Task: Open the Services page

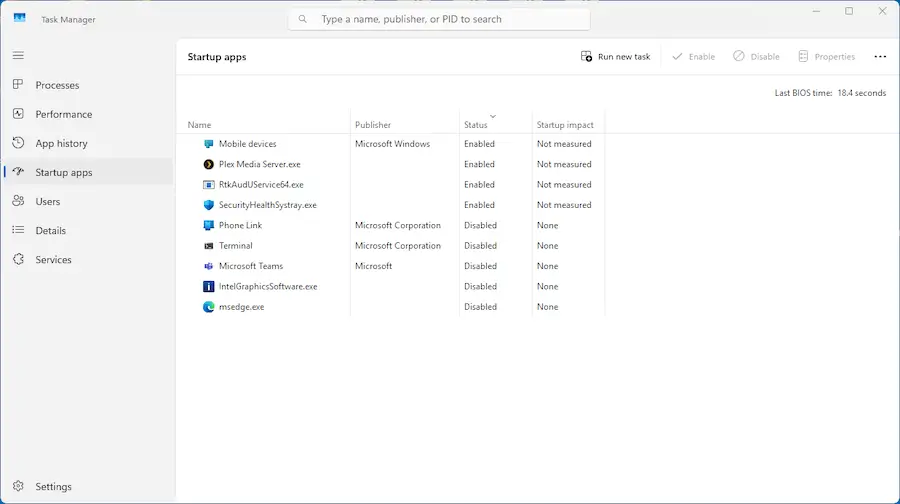Action: 88,259
